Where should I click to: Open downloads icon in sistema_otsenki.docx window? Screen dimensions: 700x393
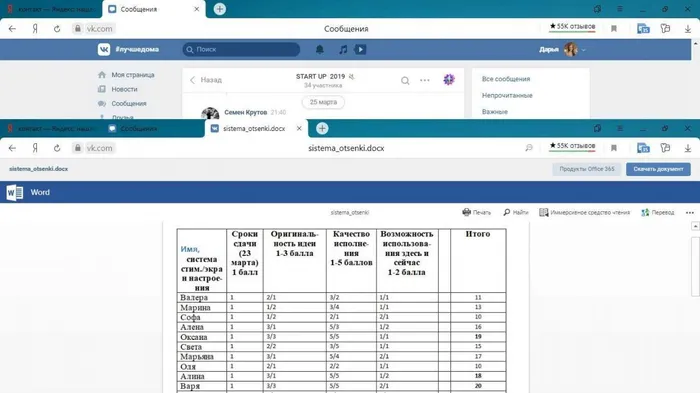688,148
